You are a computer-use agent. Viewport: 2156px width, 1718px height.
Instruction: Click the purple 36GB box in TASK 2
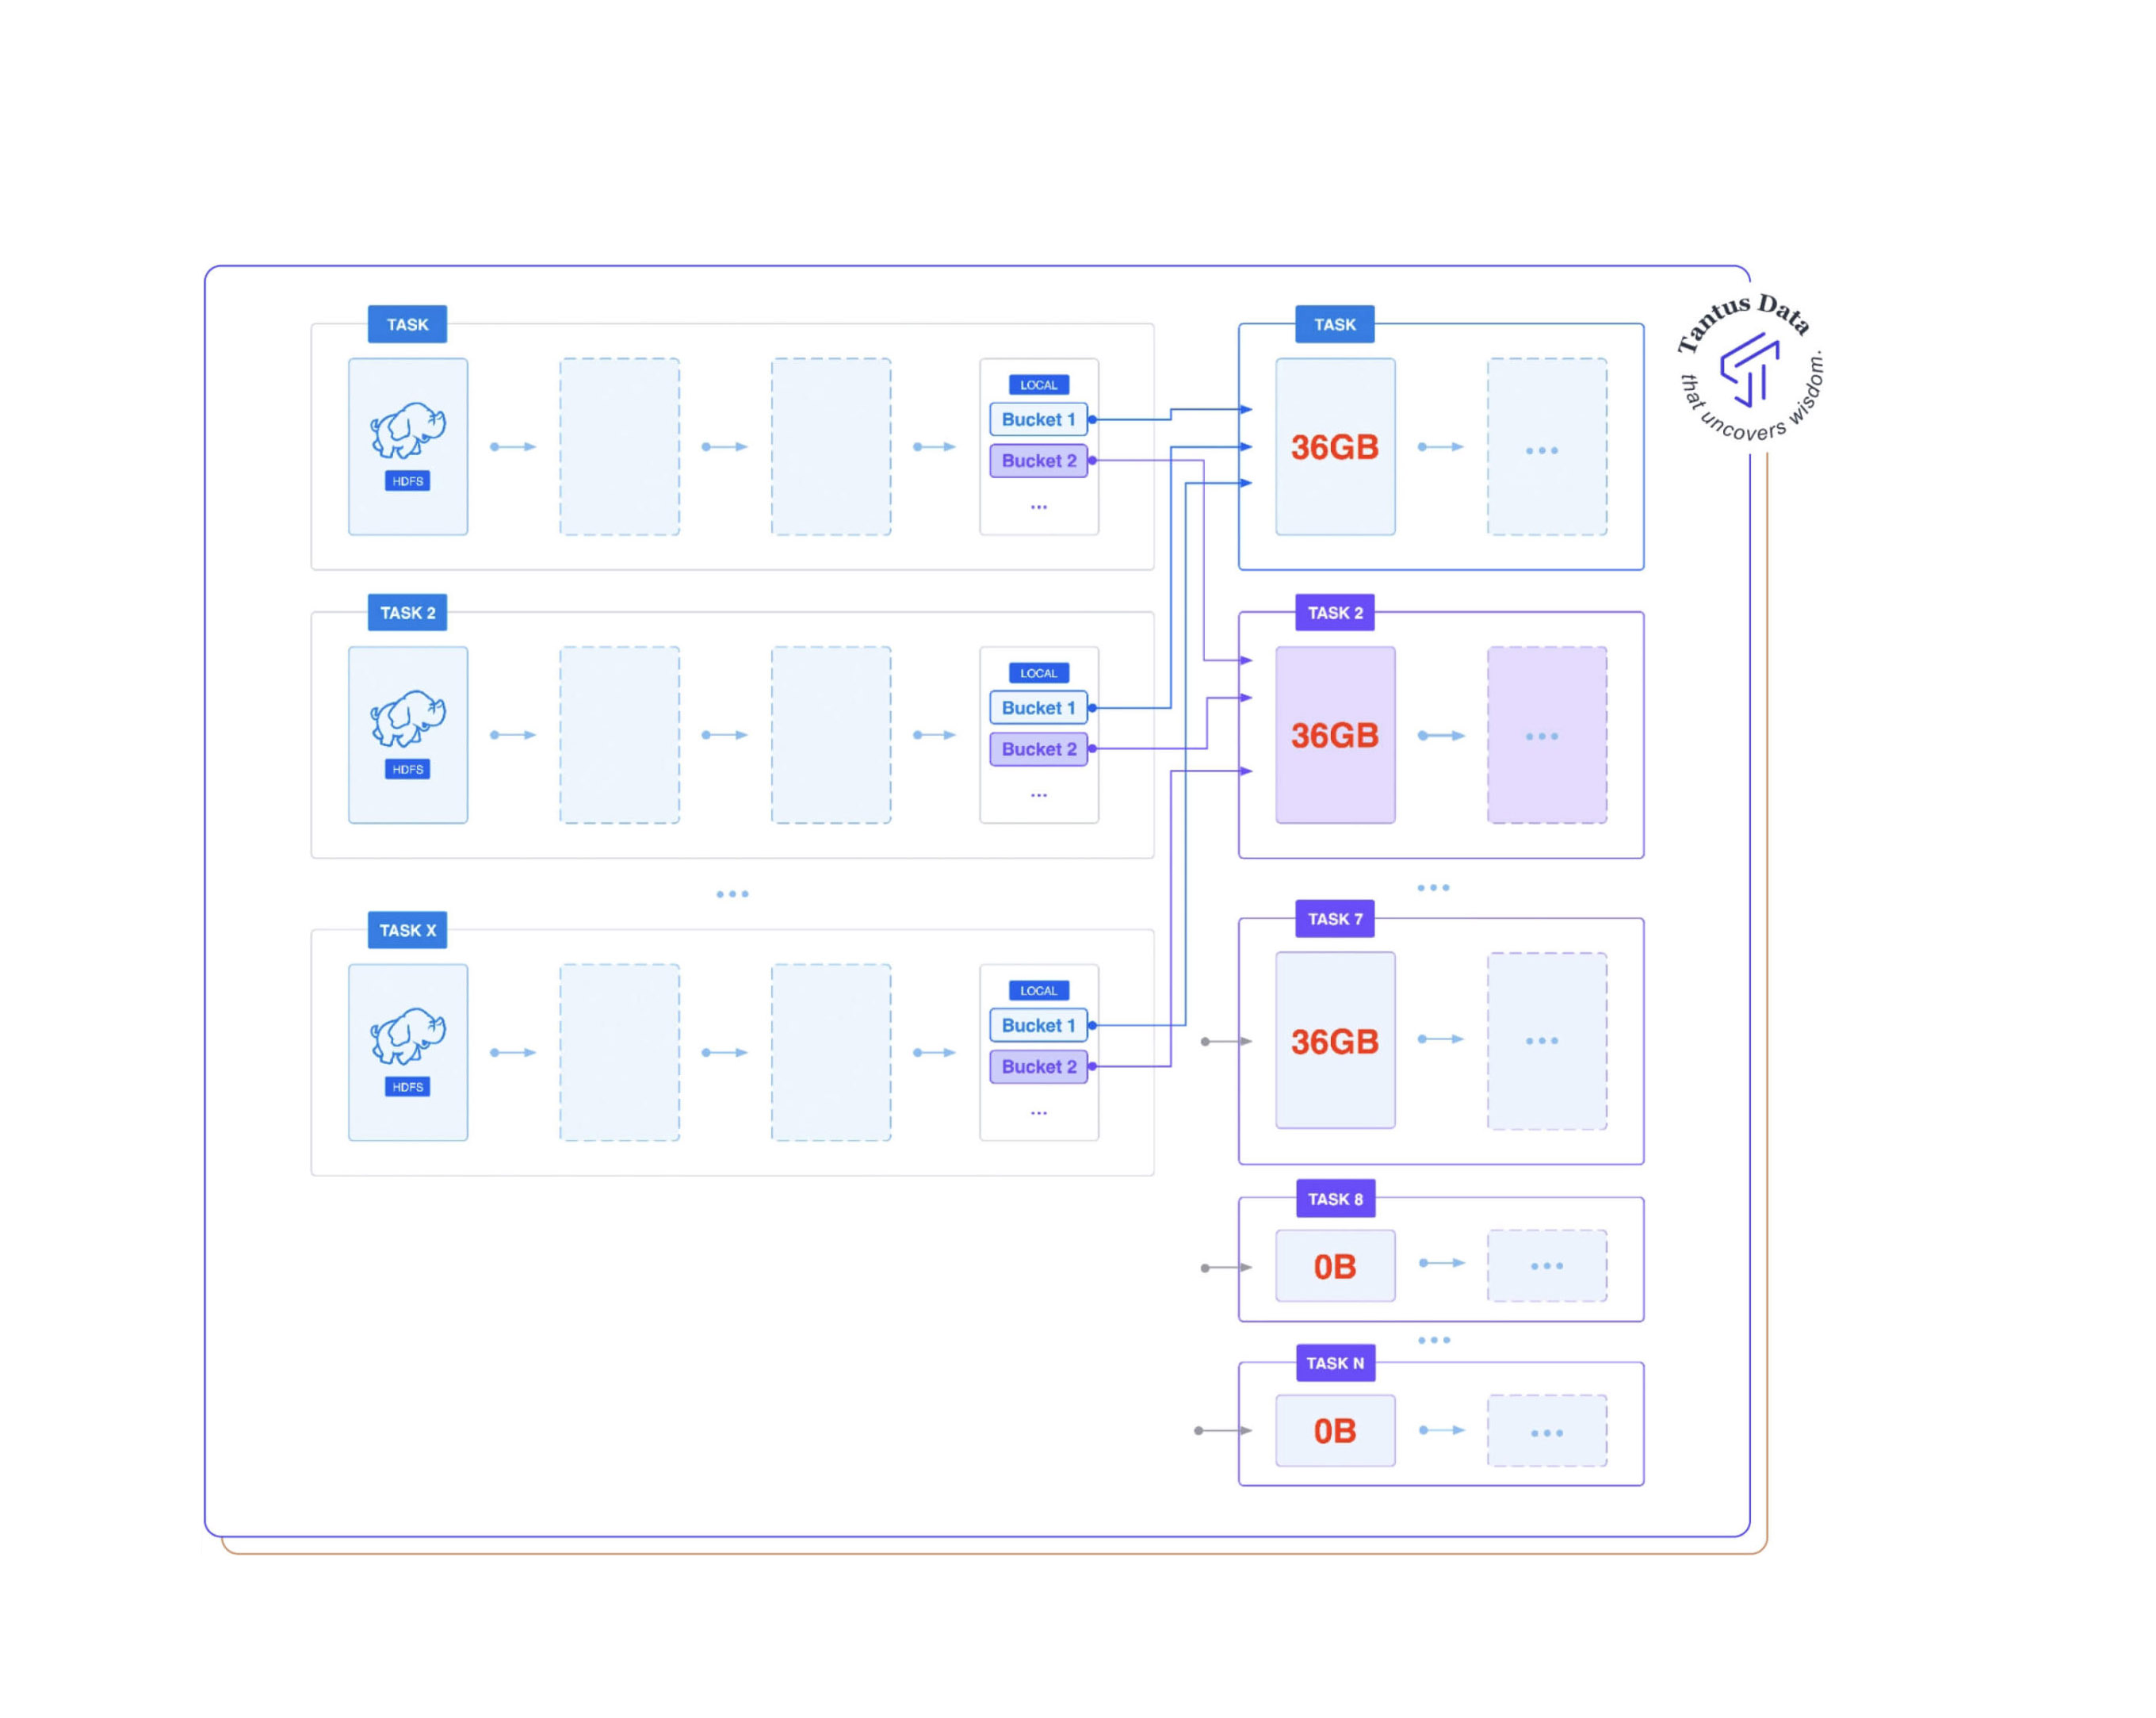[x=1335, y=735]
